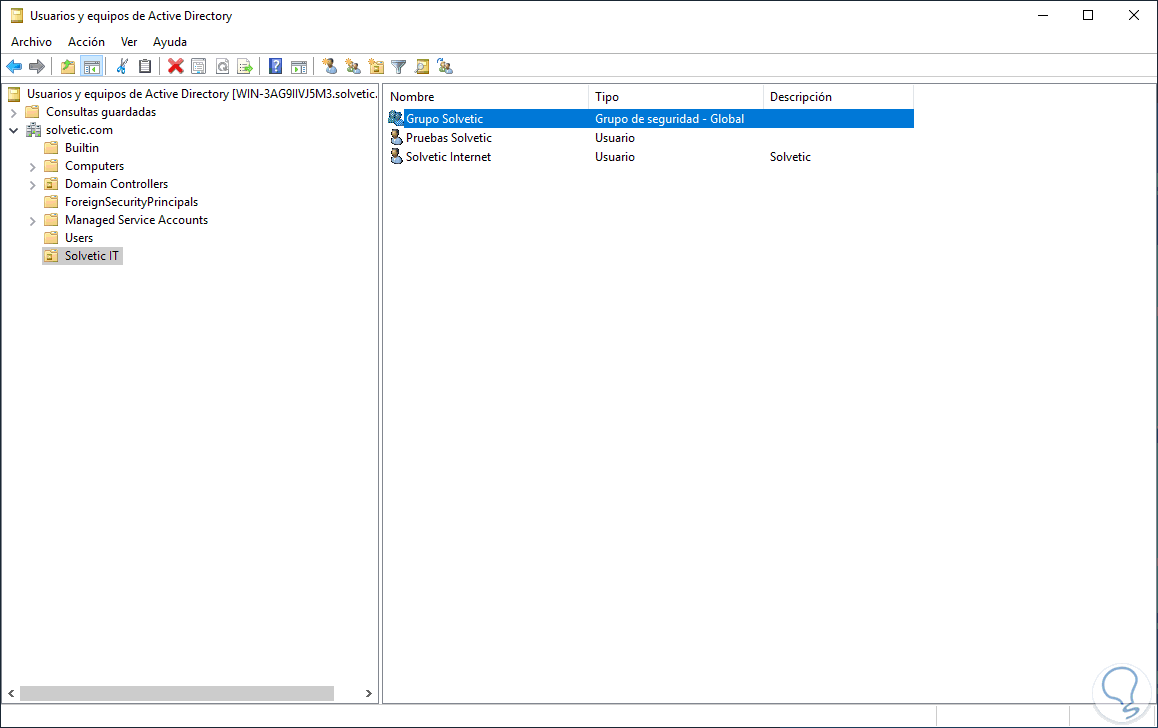Screen dimensions: 1158x728
Task: Expand the Computers container
Action: pyautogui.click(x=32, y=167)
